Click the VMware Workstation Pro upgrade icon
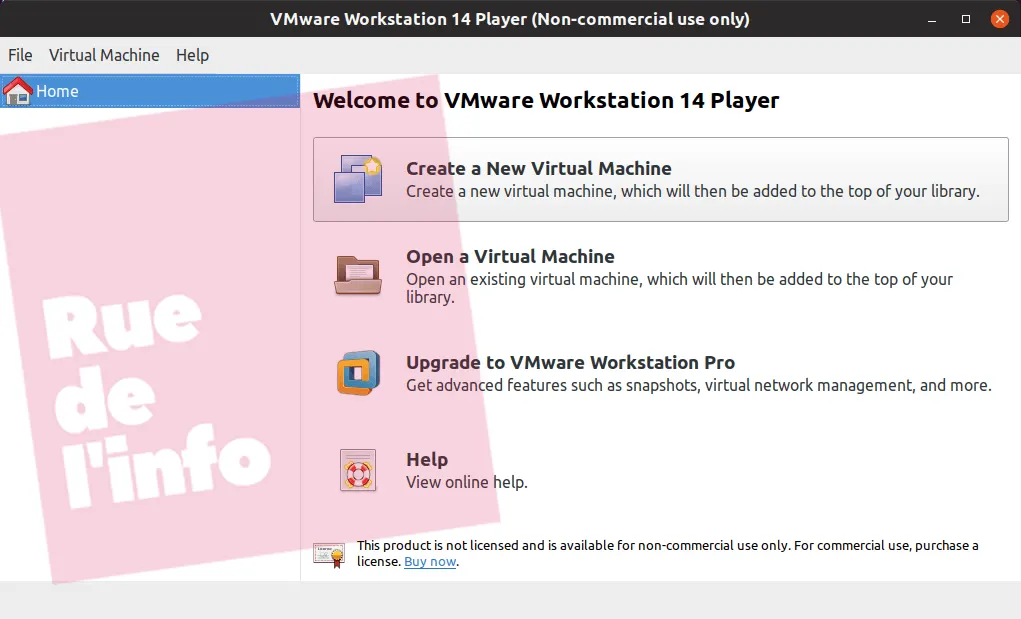 tap(358, 373)
